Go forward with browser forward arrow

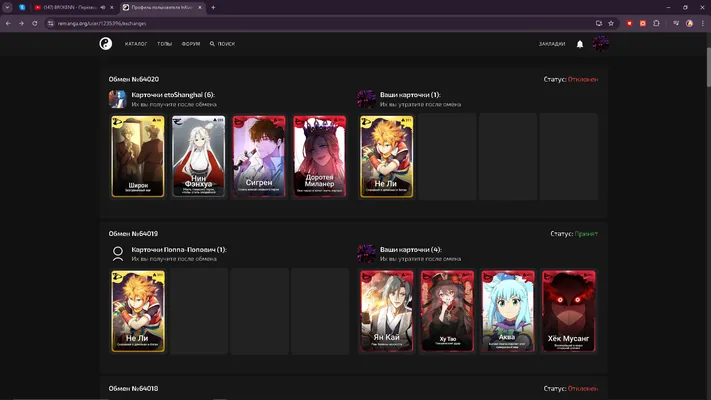21,23
